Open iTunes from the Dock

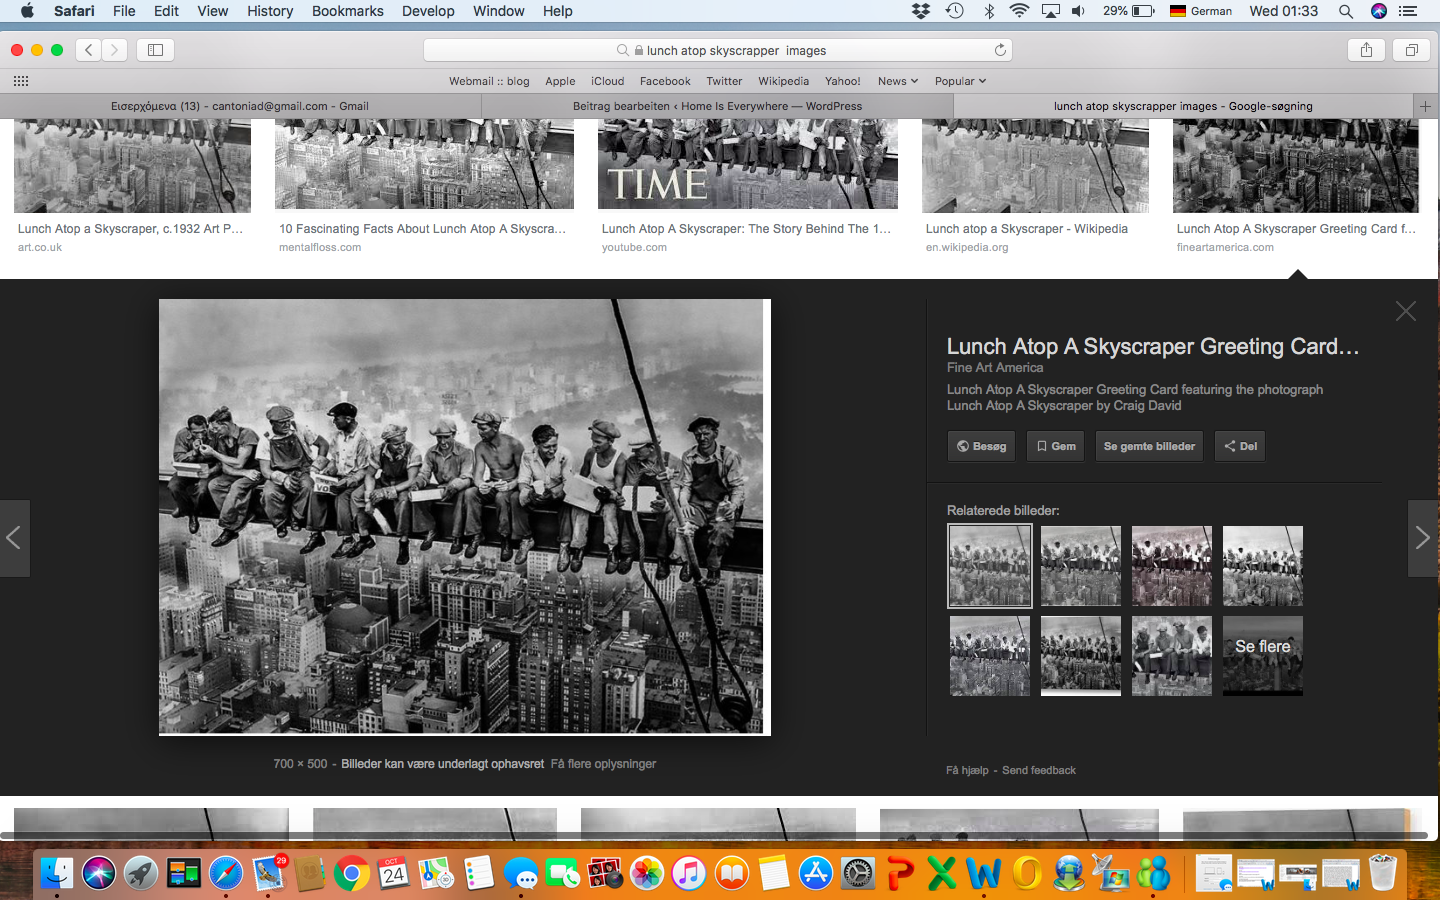[689, 873]
